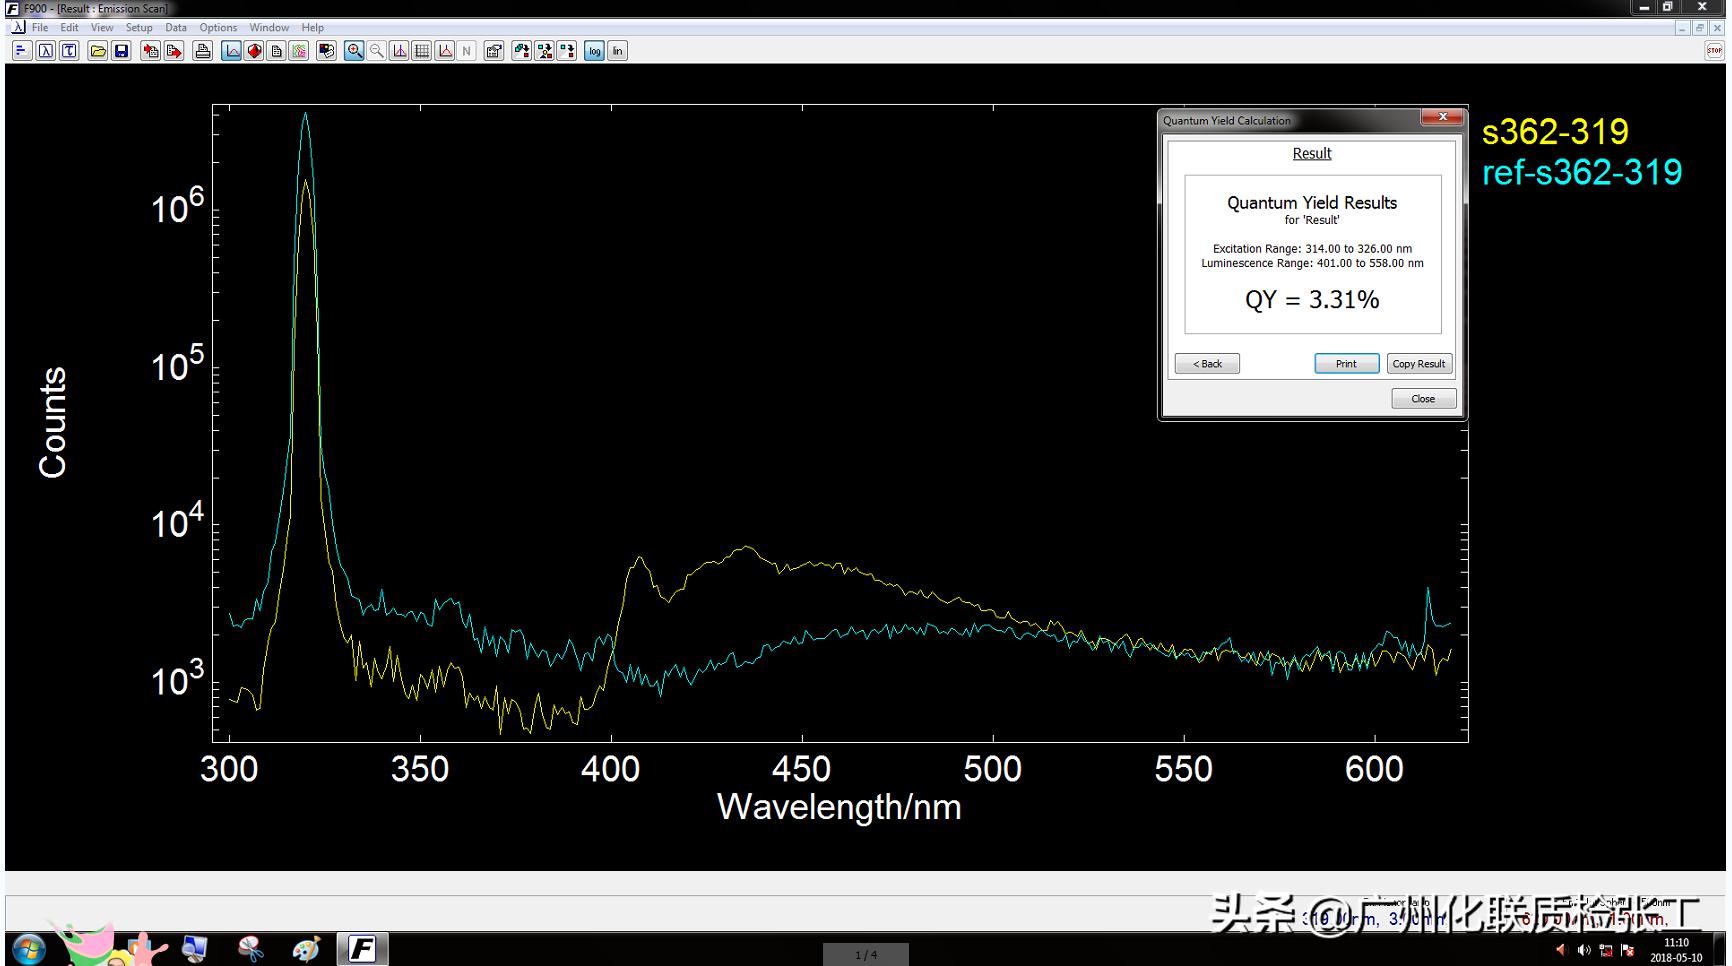This screenshot has width=1732, height=966.
Task: Open the lambda spectral scan setup icon
Action: 46,51
